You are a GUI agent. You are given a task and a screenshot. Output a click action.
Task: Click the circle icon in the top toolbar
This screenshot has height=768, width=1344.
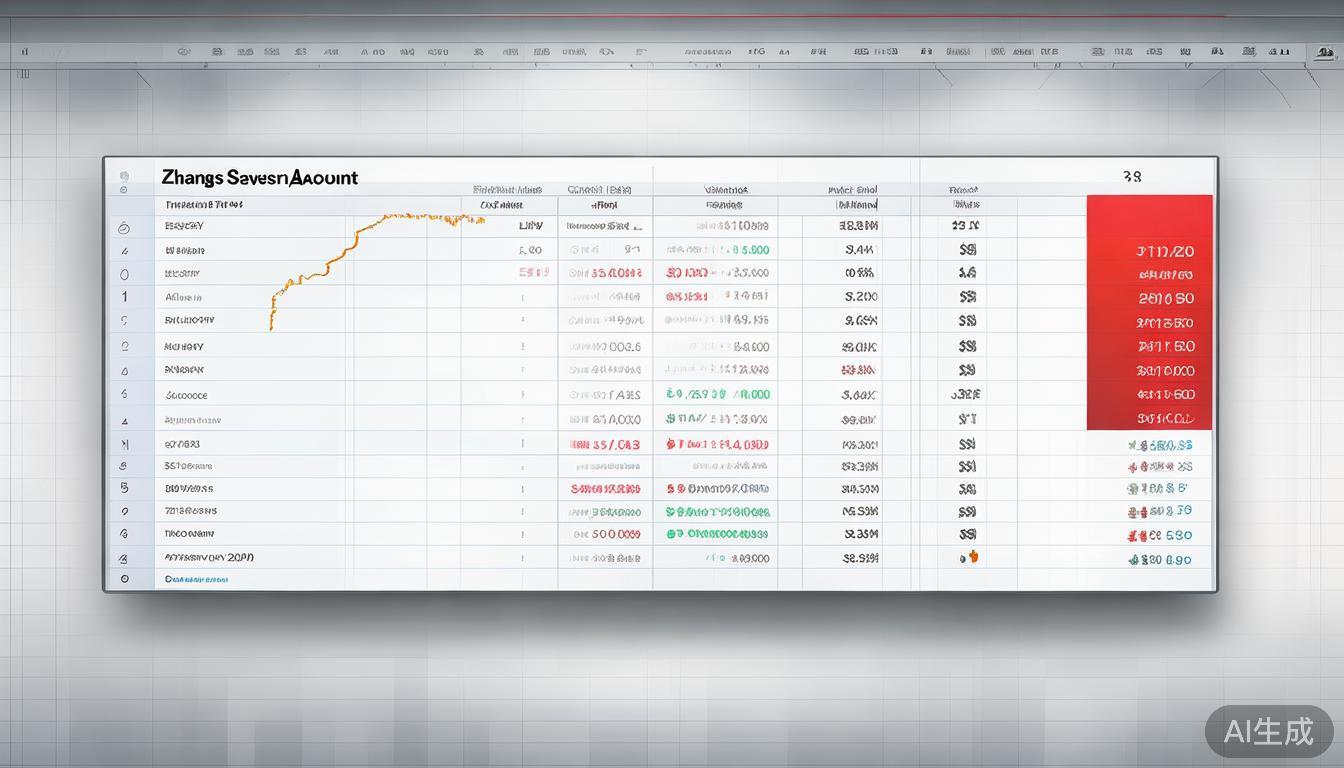click(184, 51)
